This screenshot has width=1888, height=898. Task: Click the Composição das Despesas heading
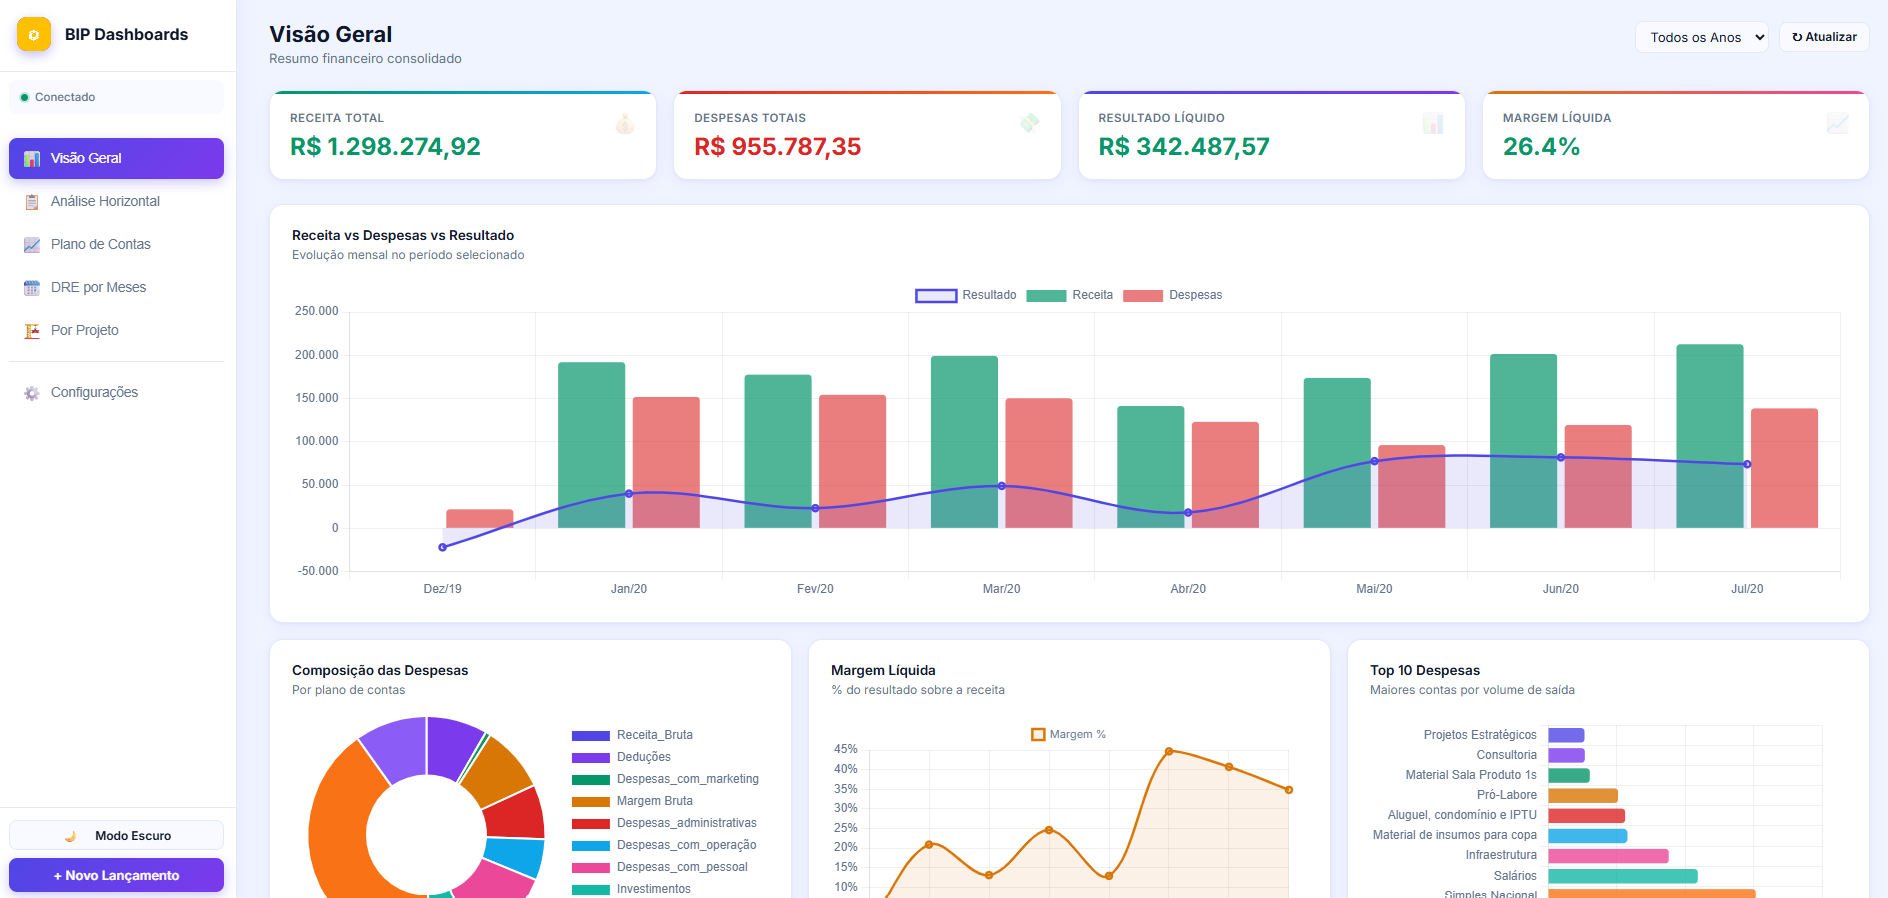pos(380,670)
